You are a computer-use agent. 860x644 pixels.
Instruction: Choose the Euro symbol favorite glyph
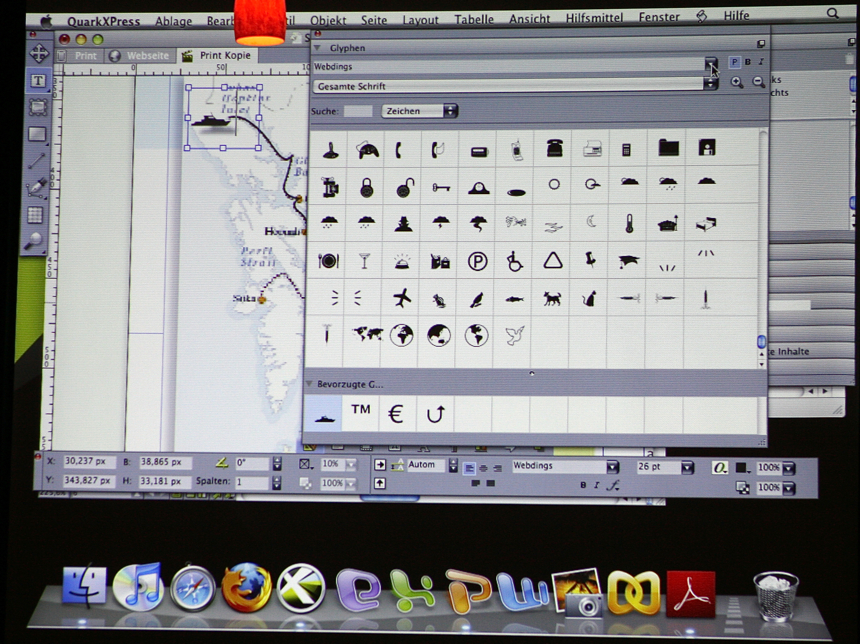point(396,413)
